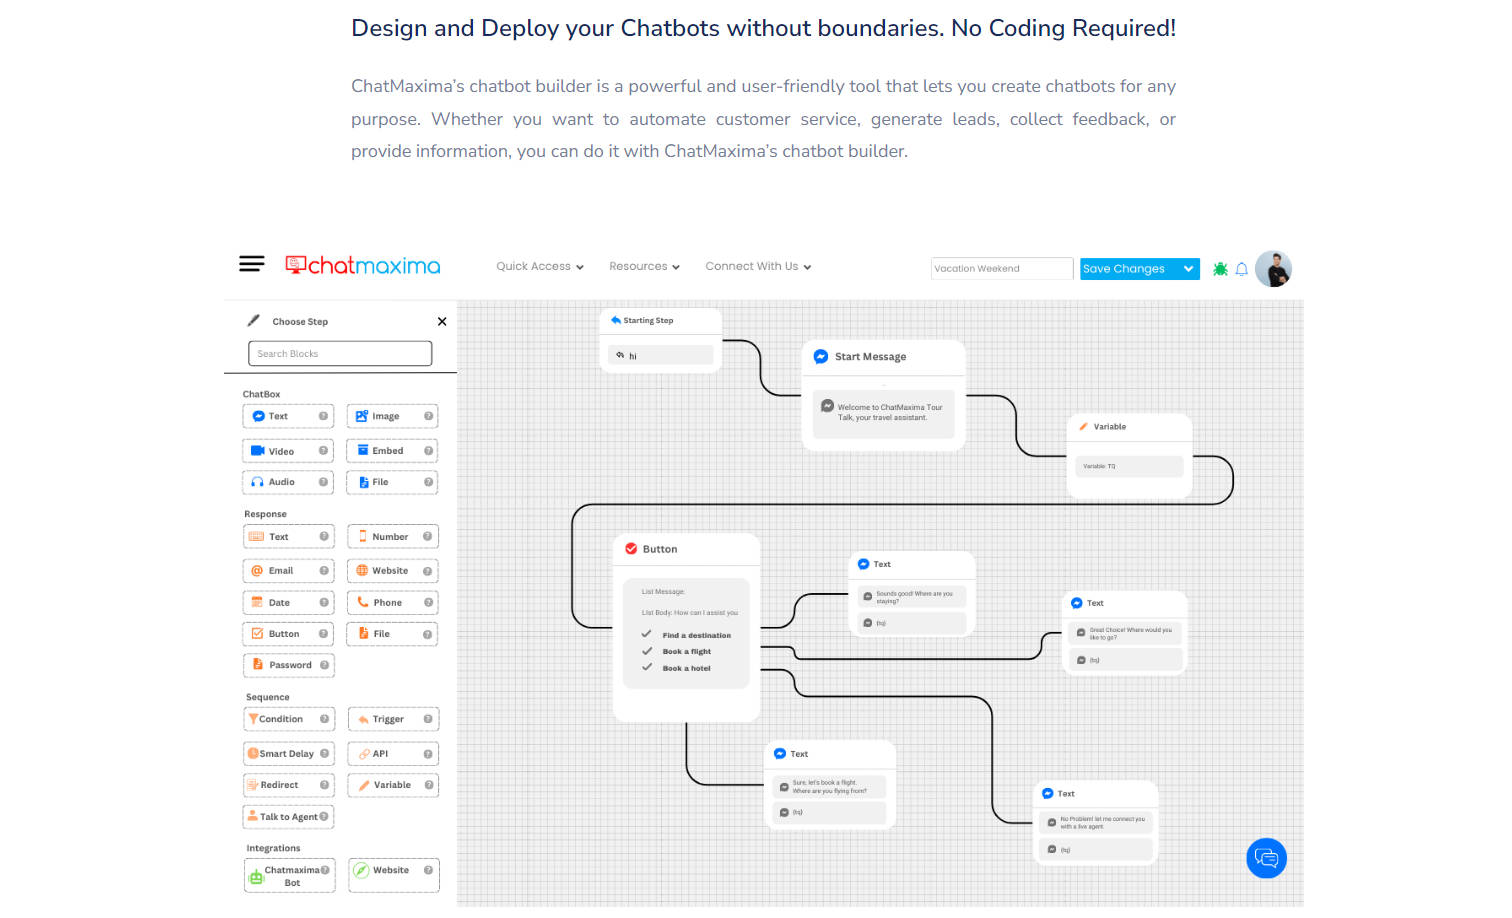
Task: Select the Button node header
Action: tap(687, 550)
